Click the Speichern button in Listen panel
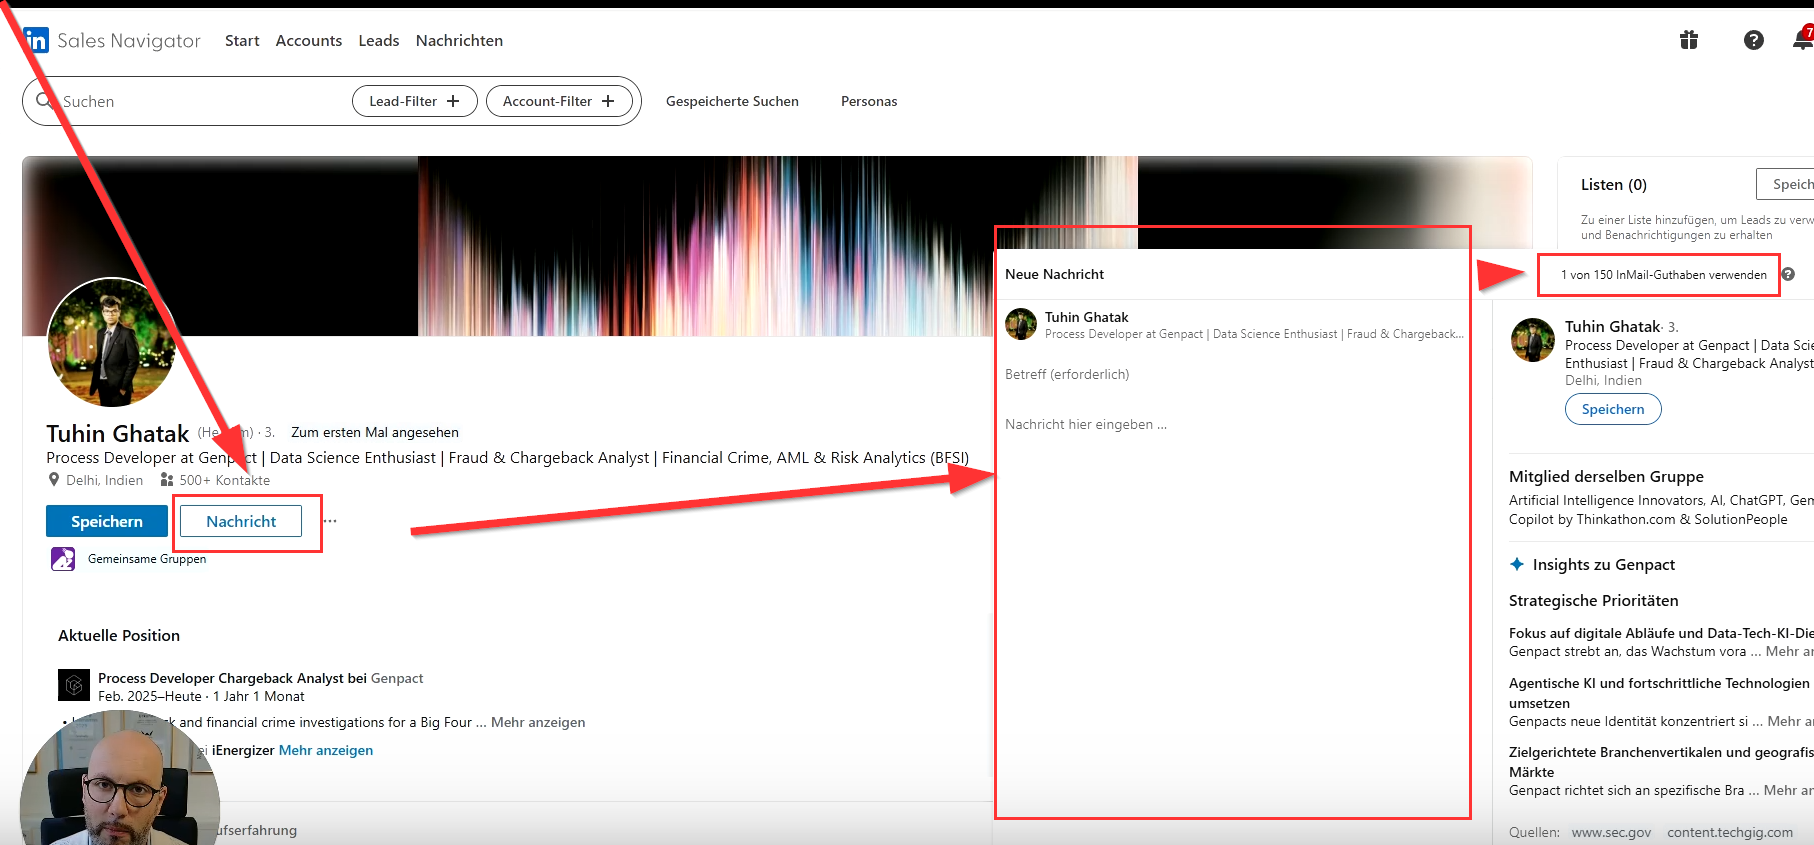Viewport: 1814px width, 845px height. point(1786,184)
